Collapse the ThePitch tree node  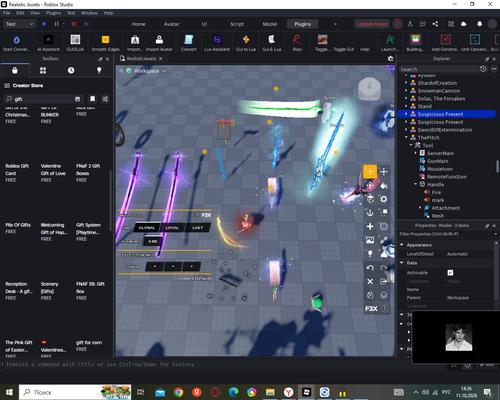(x=406, y=137)
